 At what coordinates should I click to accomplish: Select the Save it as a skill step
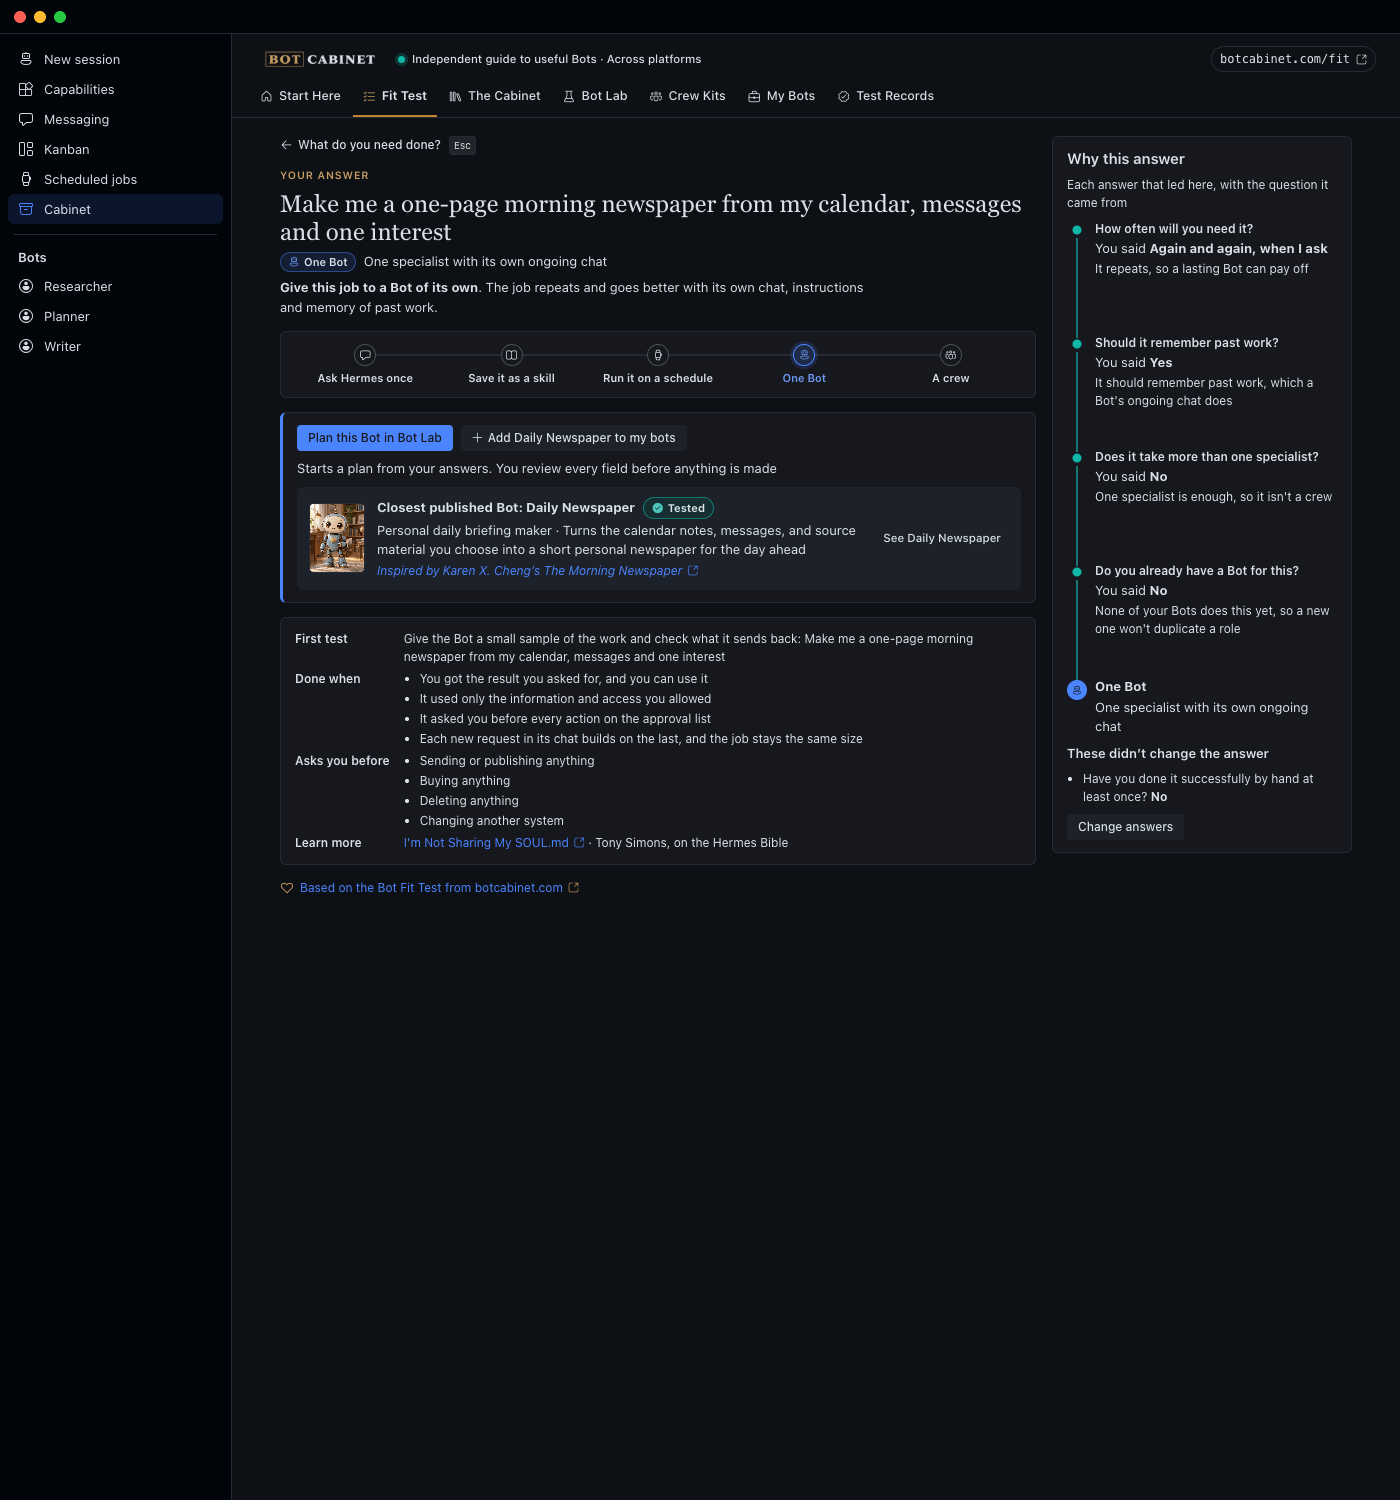(511, 364)
